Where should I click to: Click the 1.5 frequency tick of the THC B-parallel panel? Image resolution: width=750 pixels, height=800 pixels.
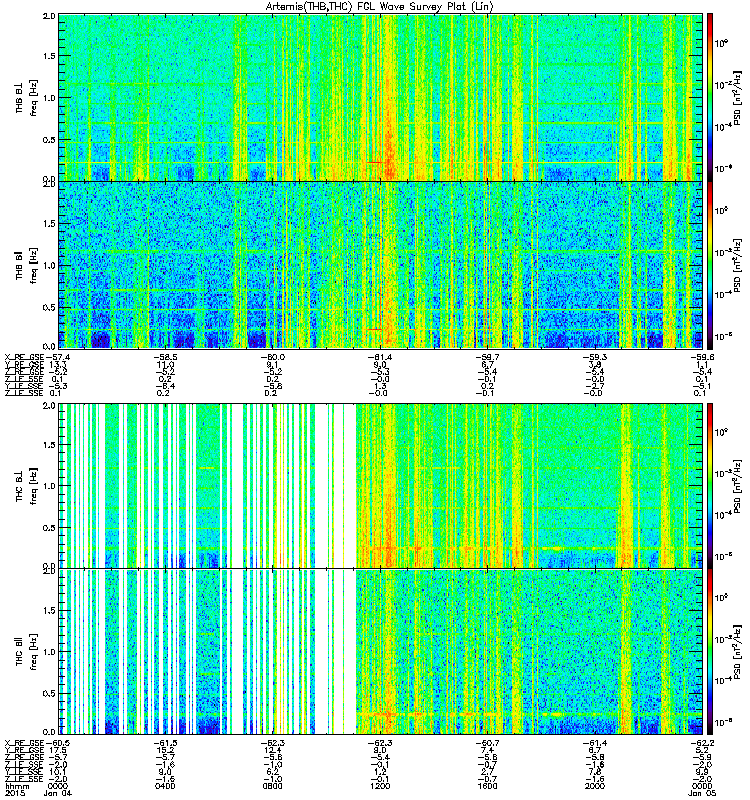point(49,610)
